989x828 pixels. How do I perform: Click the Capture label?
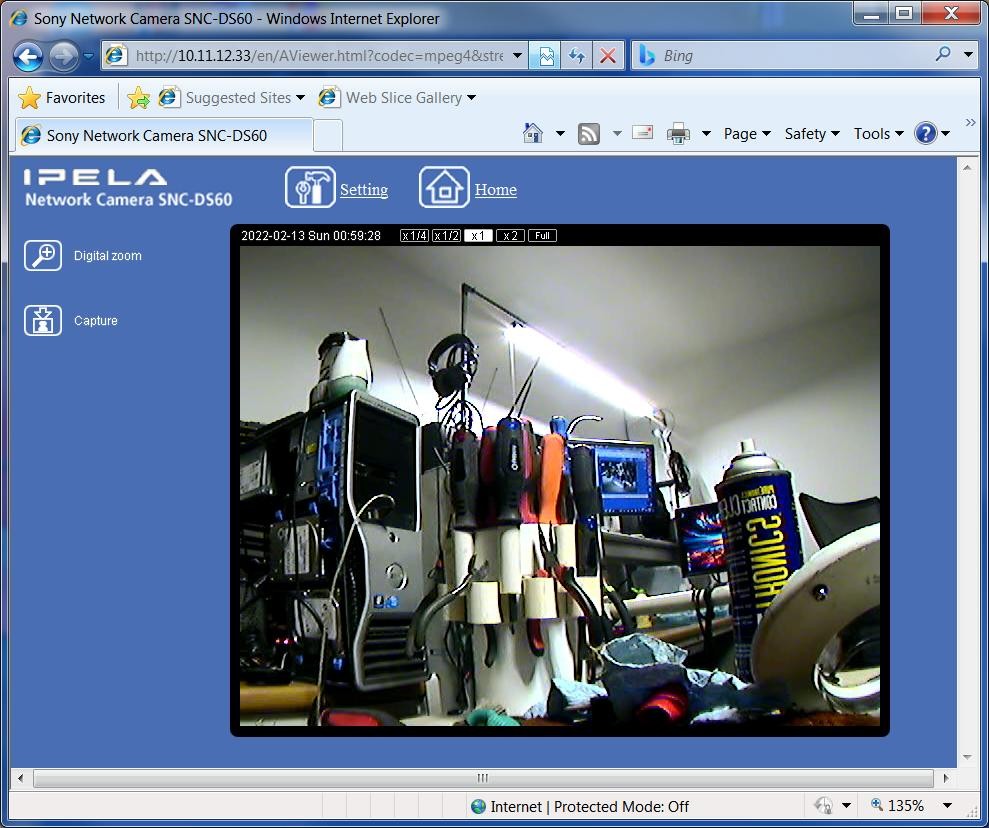click(x=96, y=320)
